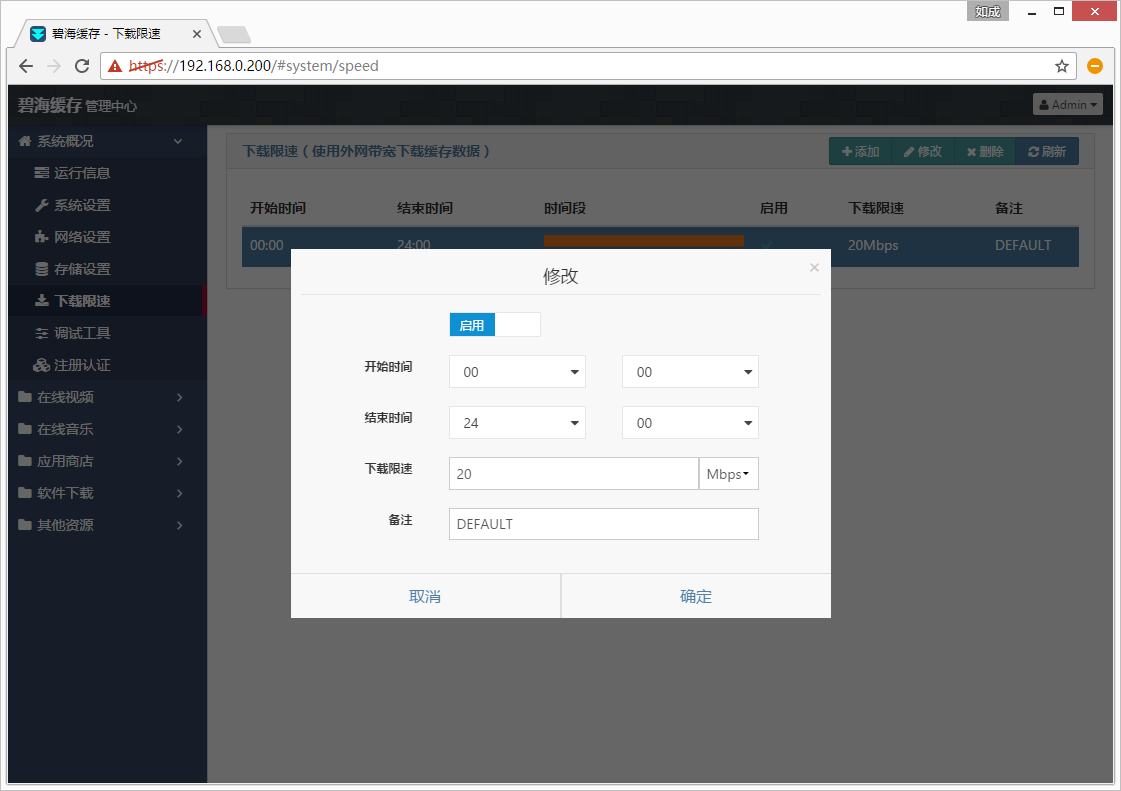
Task: Bookmark page with star icon
Action: pos(1062,66)
